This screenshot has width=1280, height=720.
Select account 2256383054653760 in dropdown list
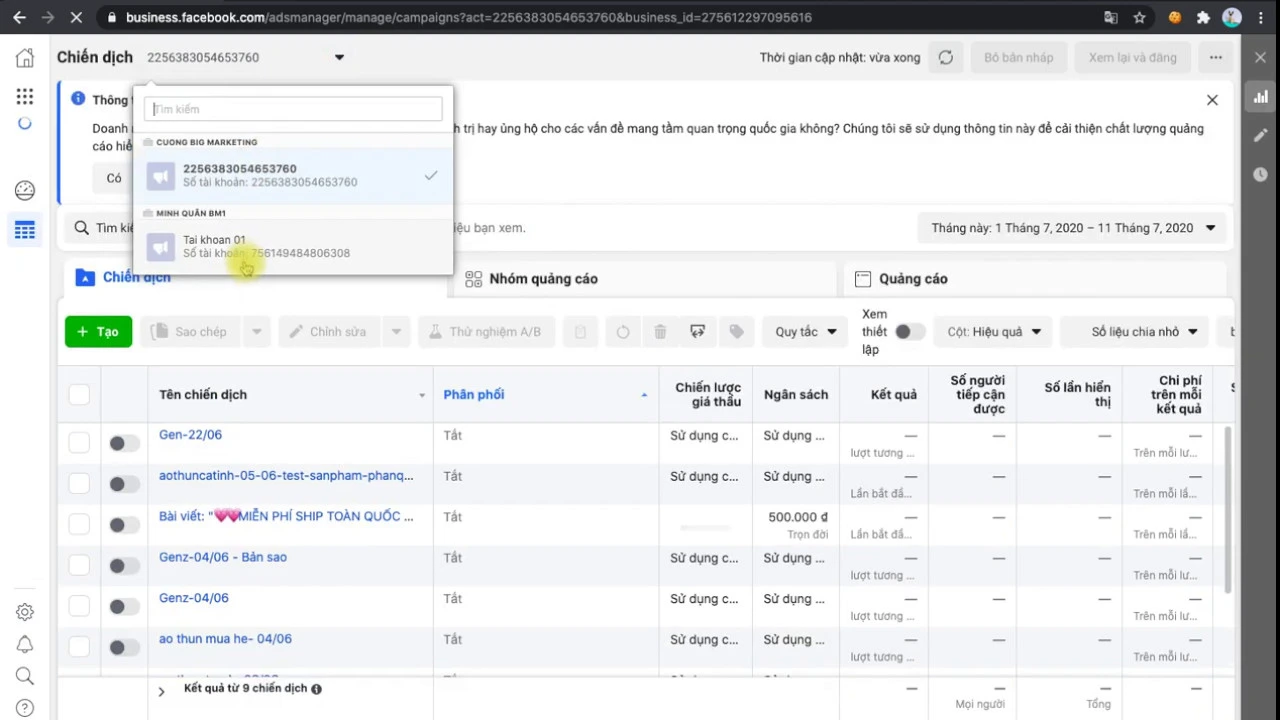[293, 176]
